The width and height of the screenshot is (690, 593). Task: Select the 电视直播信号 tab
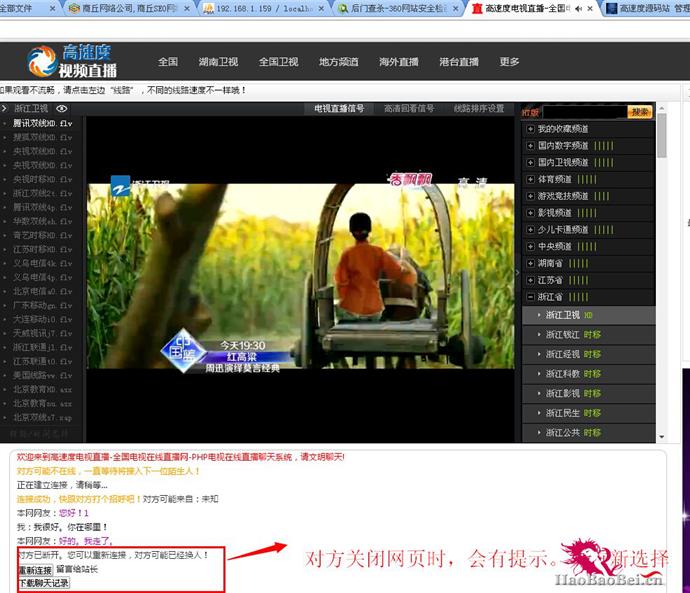(339, 109)
